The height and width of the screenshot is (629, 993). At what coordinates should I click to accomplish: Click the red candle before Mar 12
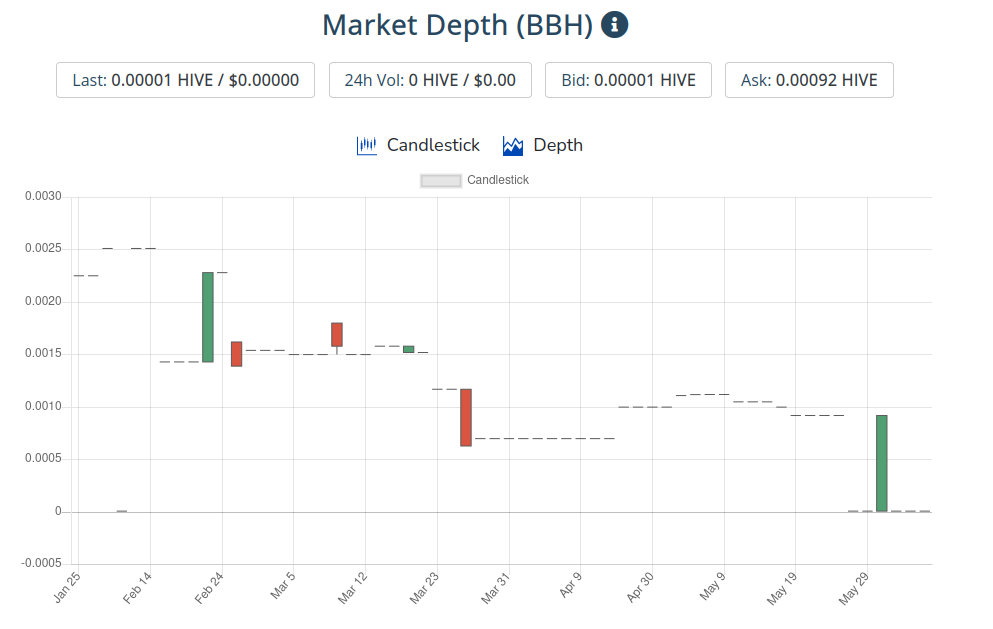pos(337,334)
